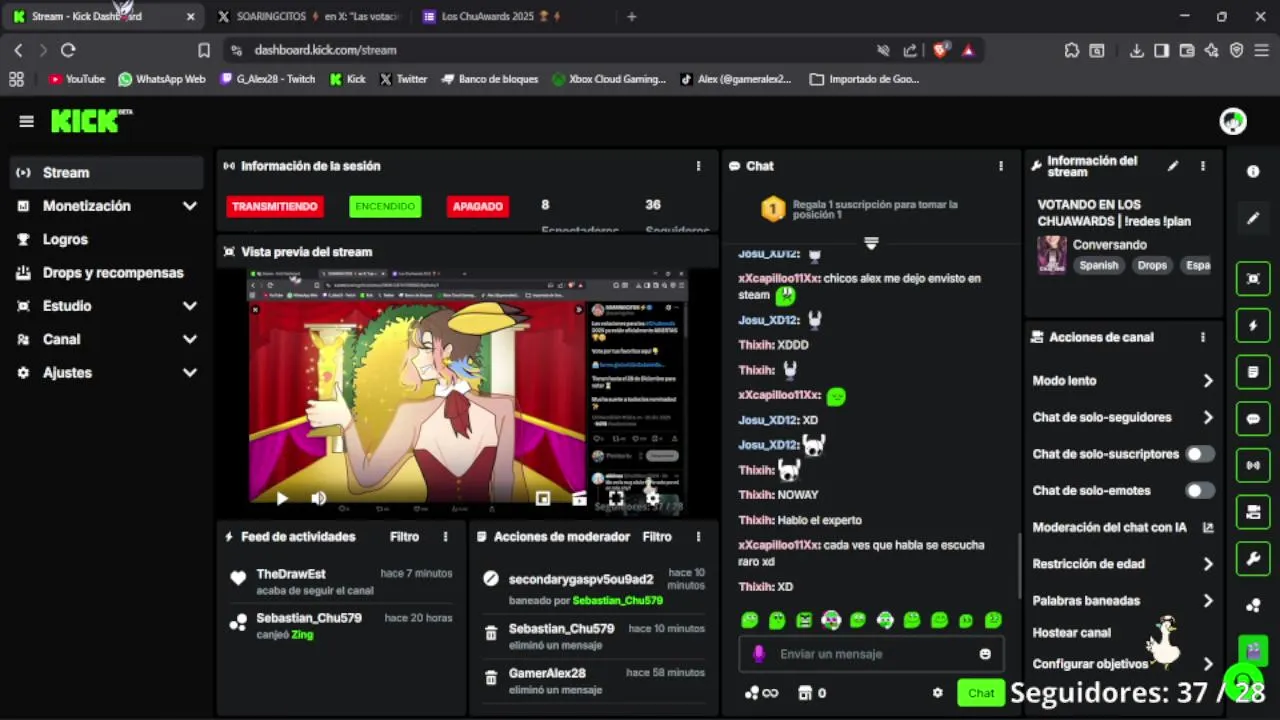Viewport: 1280px width, 720px height.
Task: Toggle the wrench icon in right sidebar
Action: [1253, 558]
